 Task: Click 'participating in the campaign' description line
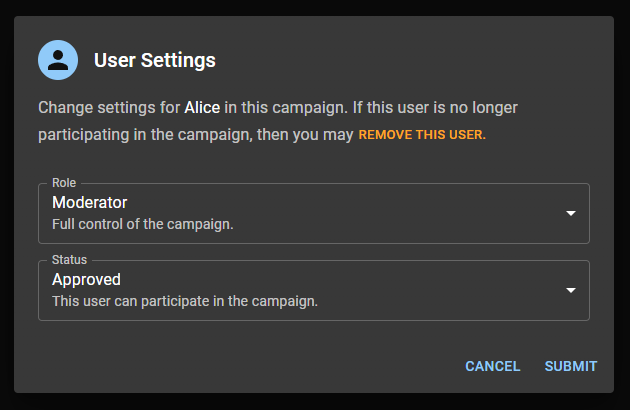point(140,133)
